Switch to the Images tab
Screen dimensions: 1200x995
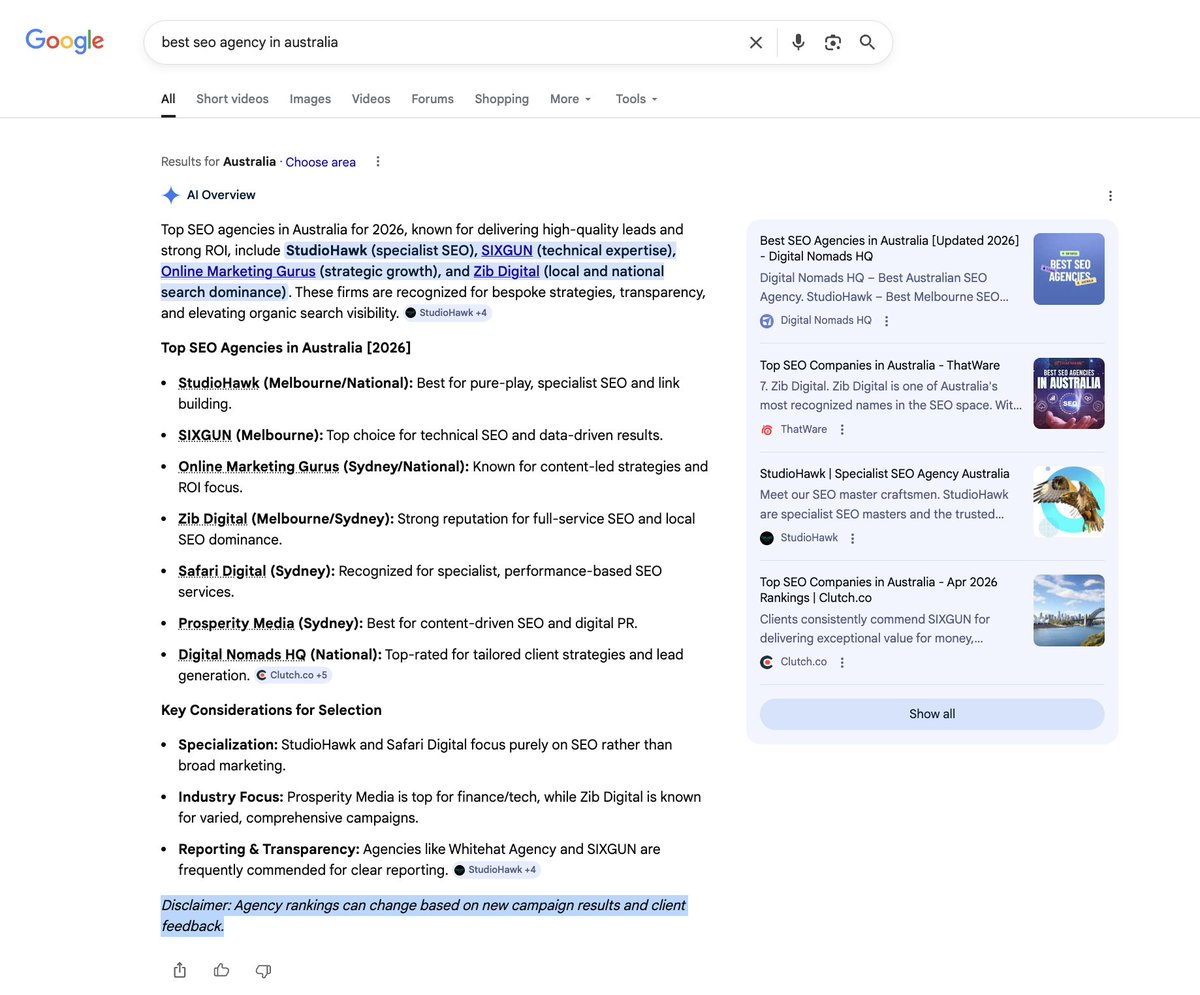[x=310, y=98]
